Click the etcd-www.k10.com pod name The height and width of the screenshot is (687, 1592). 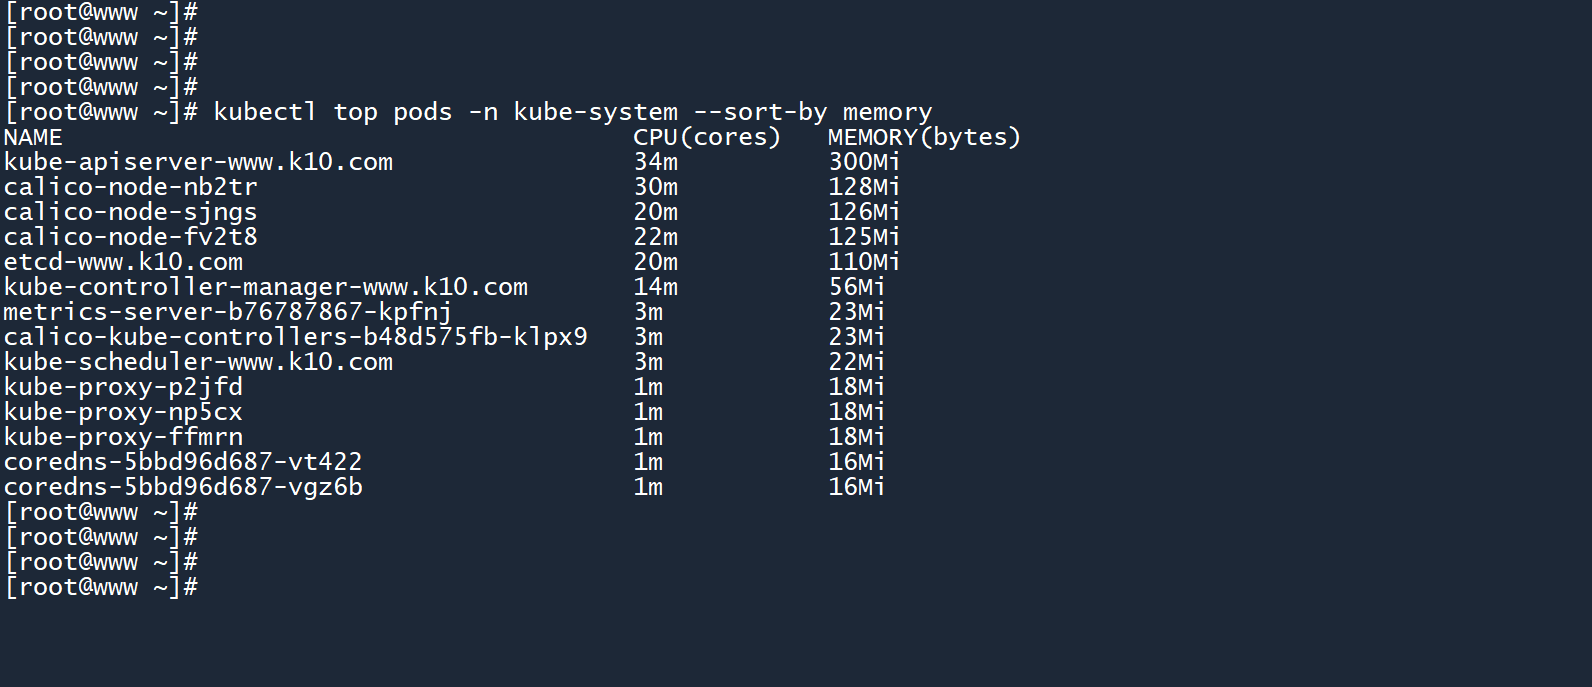(x=123, y=262)
